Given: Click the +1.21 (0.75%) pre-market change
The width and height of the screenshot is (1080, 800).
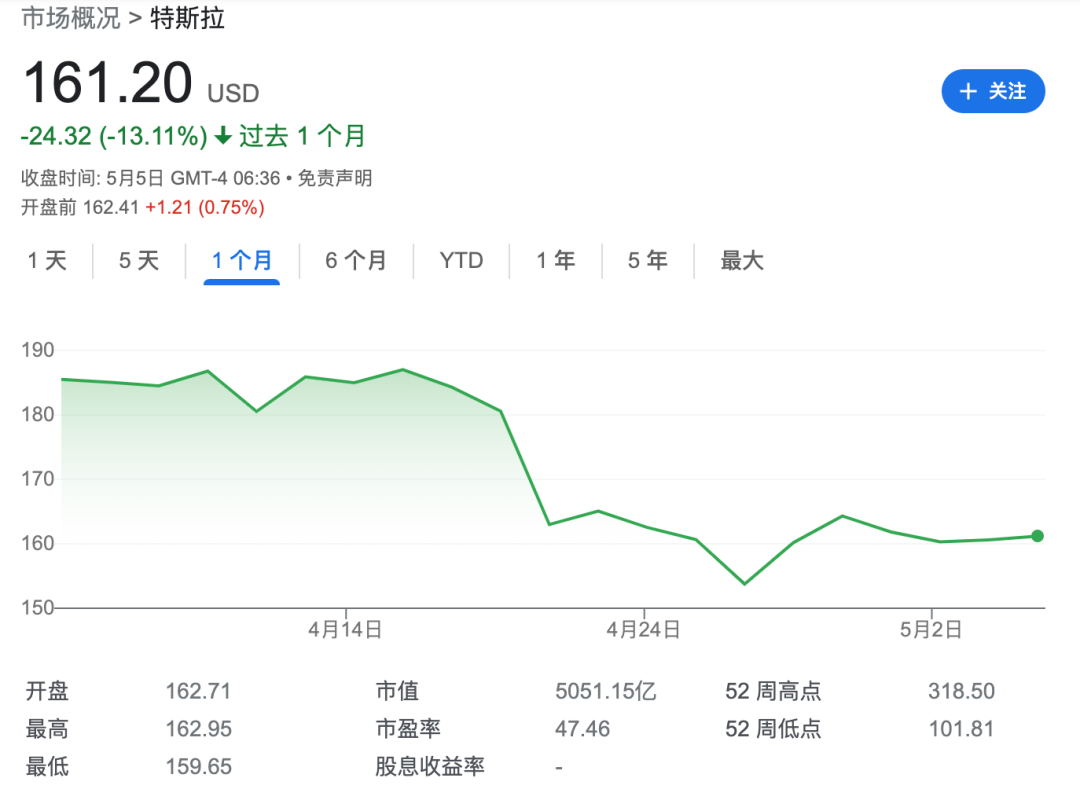Looking at the screenshot, I should coord(205,207).
